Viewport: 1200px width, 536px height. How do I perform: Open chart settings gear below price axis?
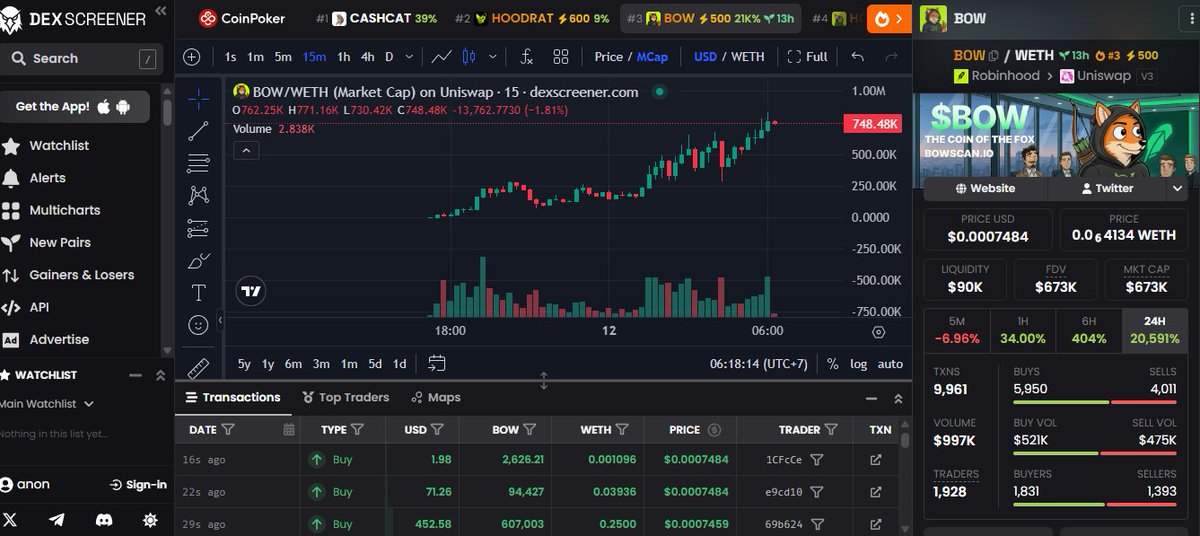pyautogui.click(x=878, y=332)
